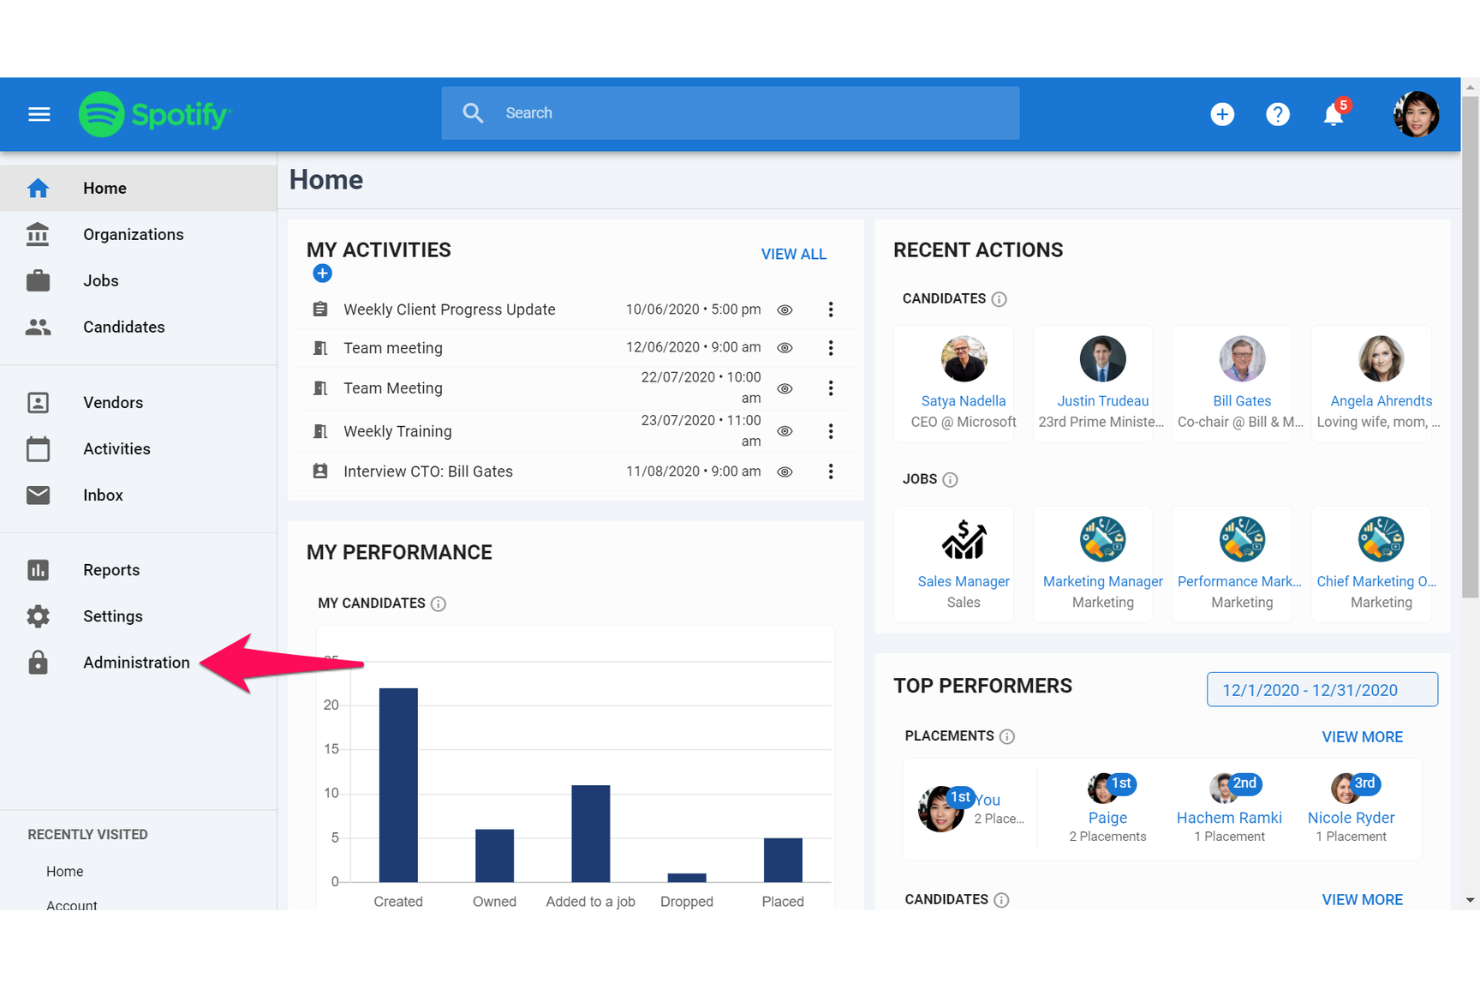
Task: Click VIEW ALL on My Activities
Action: (x=793, y=254)
